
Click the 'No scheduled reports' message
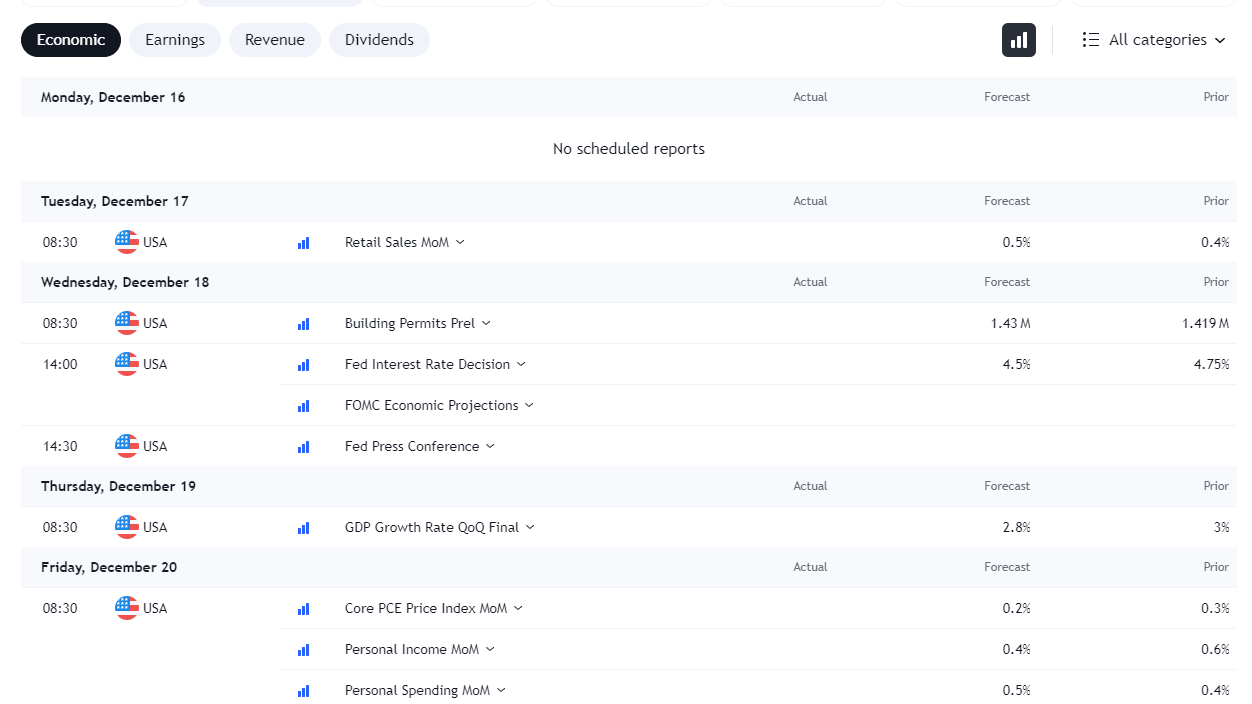click(x=629, y=149)
